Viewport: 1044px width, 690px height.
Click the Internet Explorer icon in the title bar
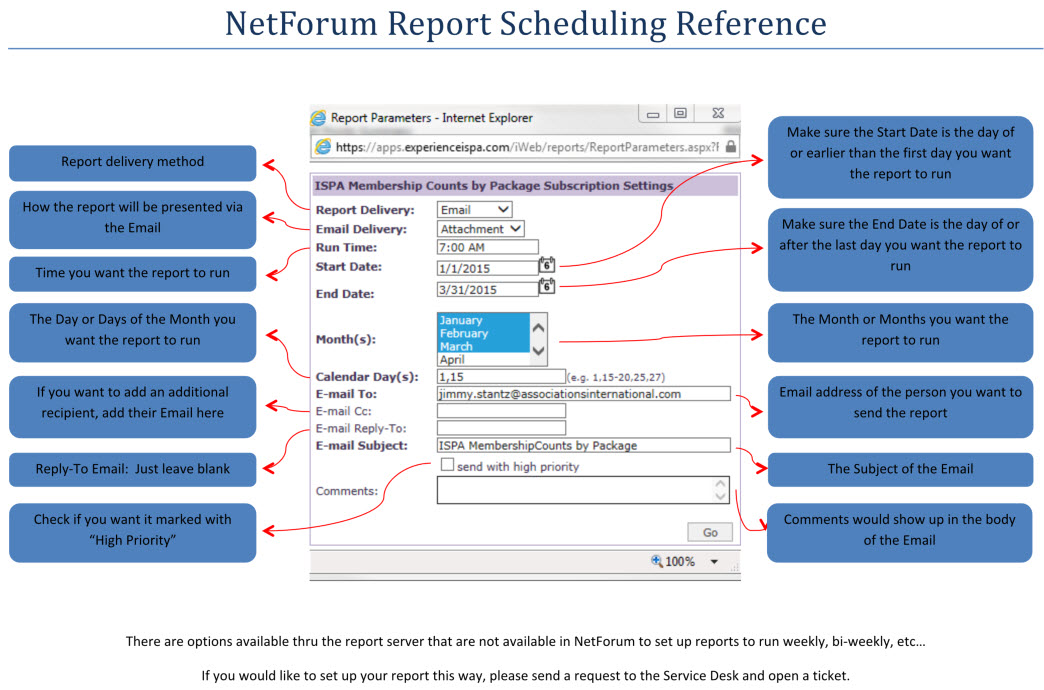point(319,118)
